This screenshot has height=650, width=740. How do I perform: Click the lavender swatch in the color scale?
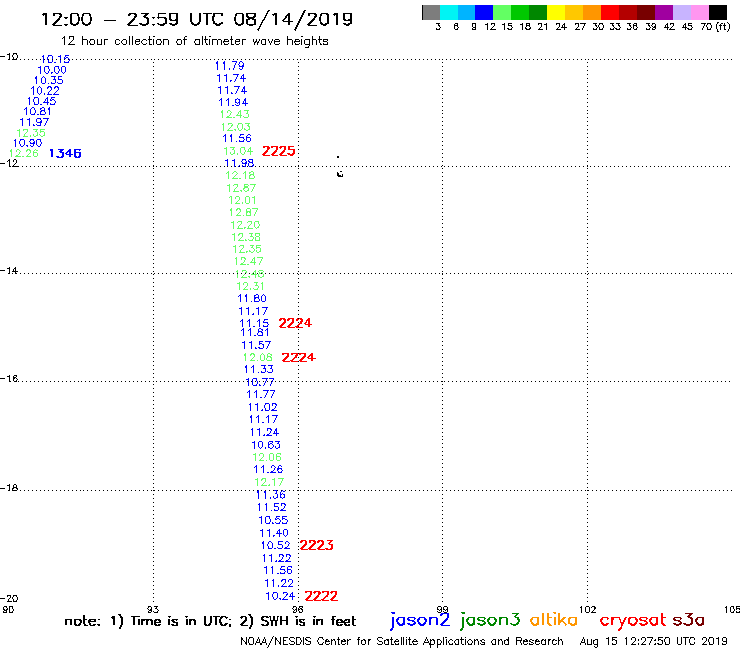(682, 12)
